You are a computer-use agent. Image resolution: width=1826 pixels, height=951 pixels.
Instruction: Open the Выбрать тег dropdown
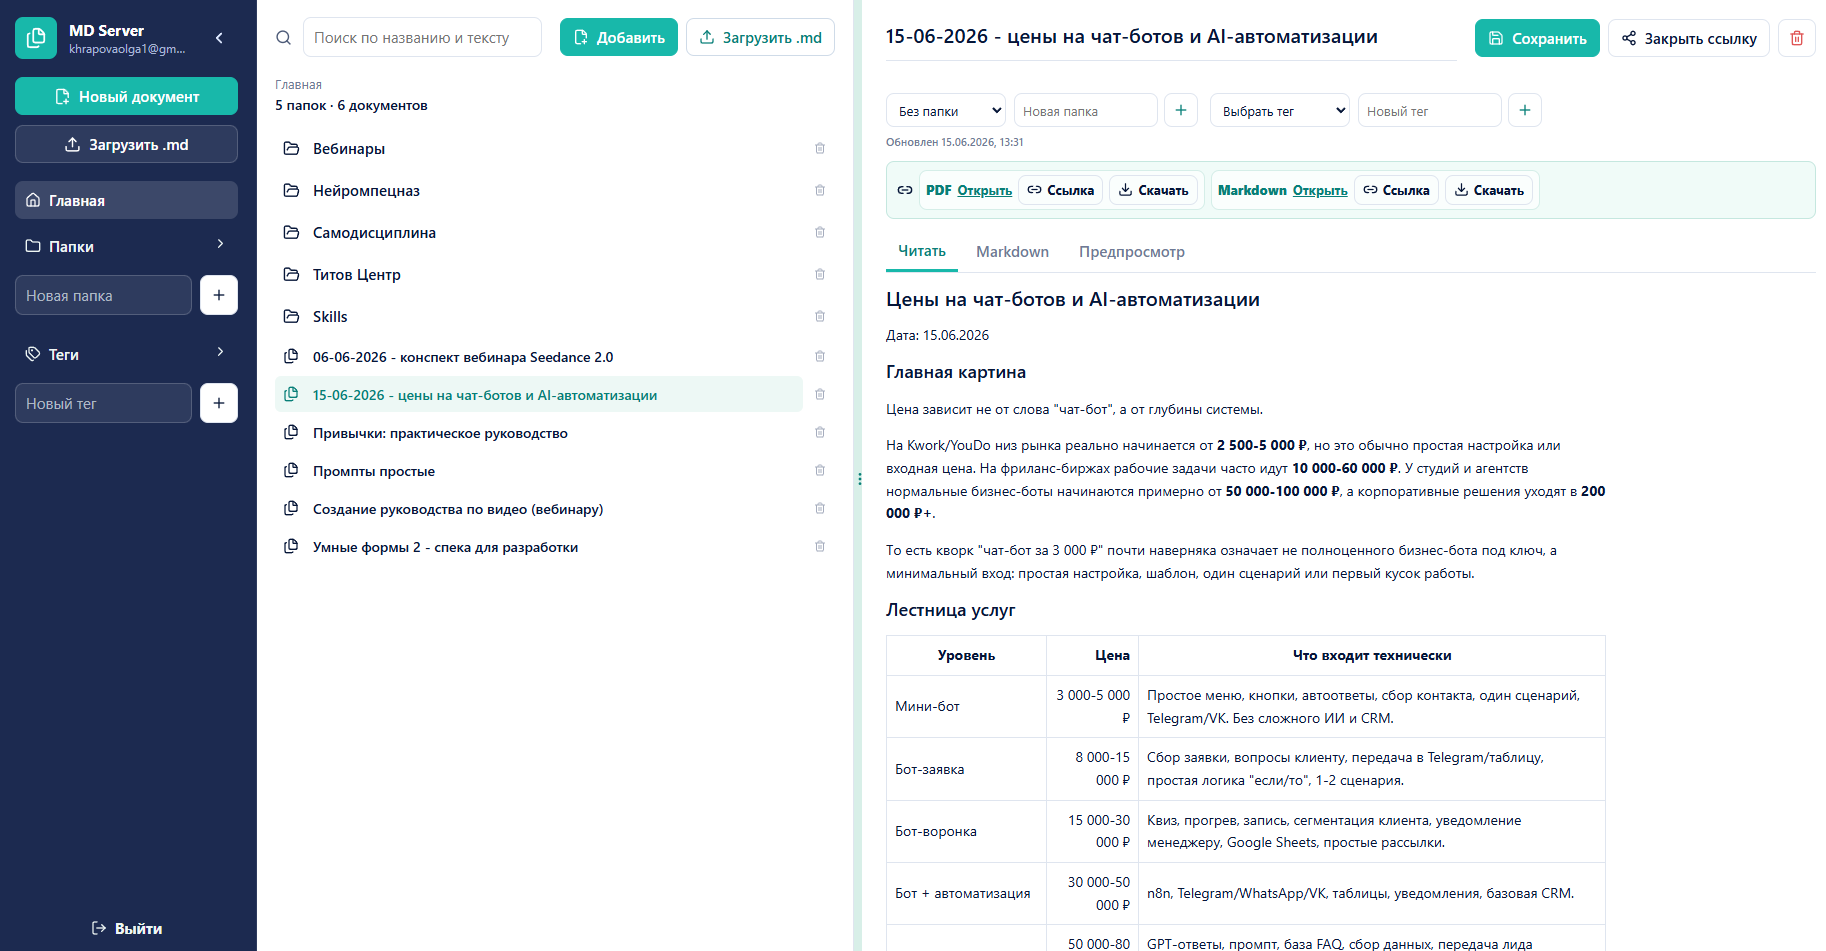click(x=1280, y=110)
